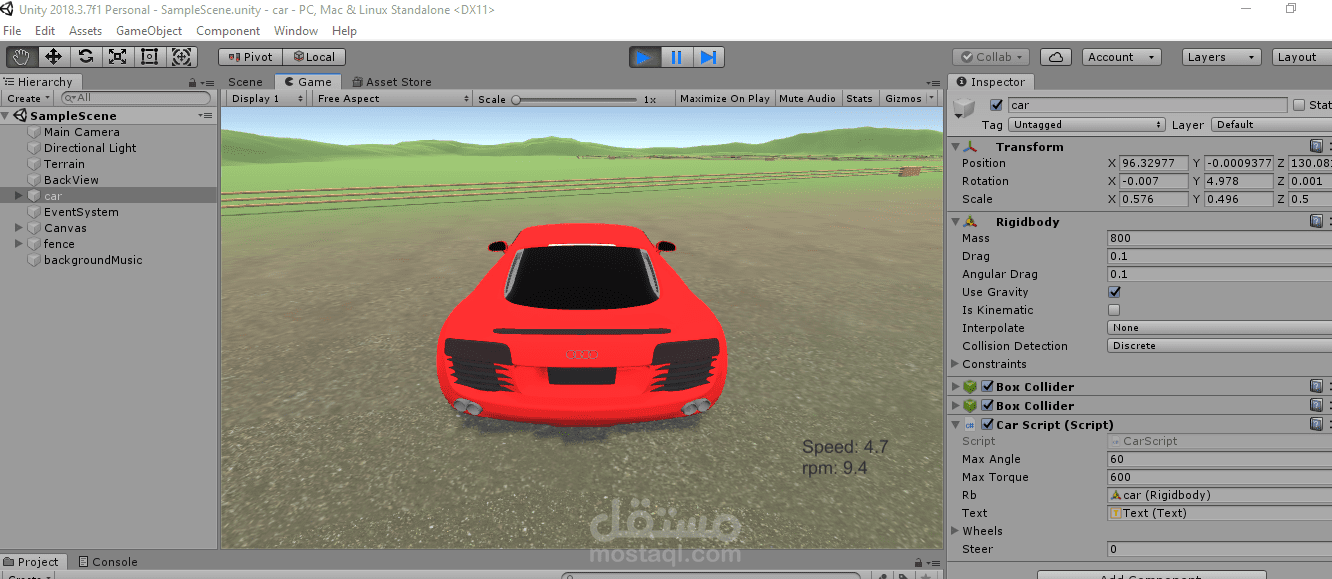Toggle Local handle rotation
This screenshot has width=1332, height=579.
314,57
